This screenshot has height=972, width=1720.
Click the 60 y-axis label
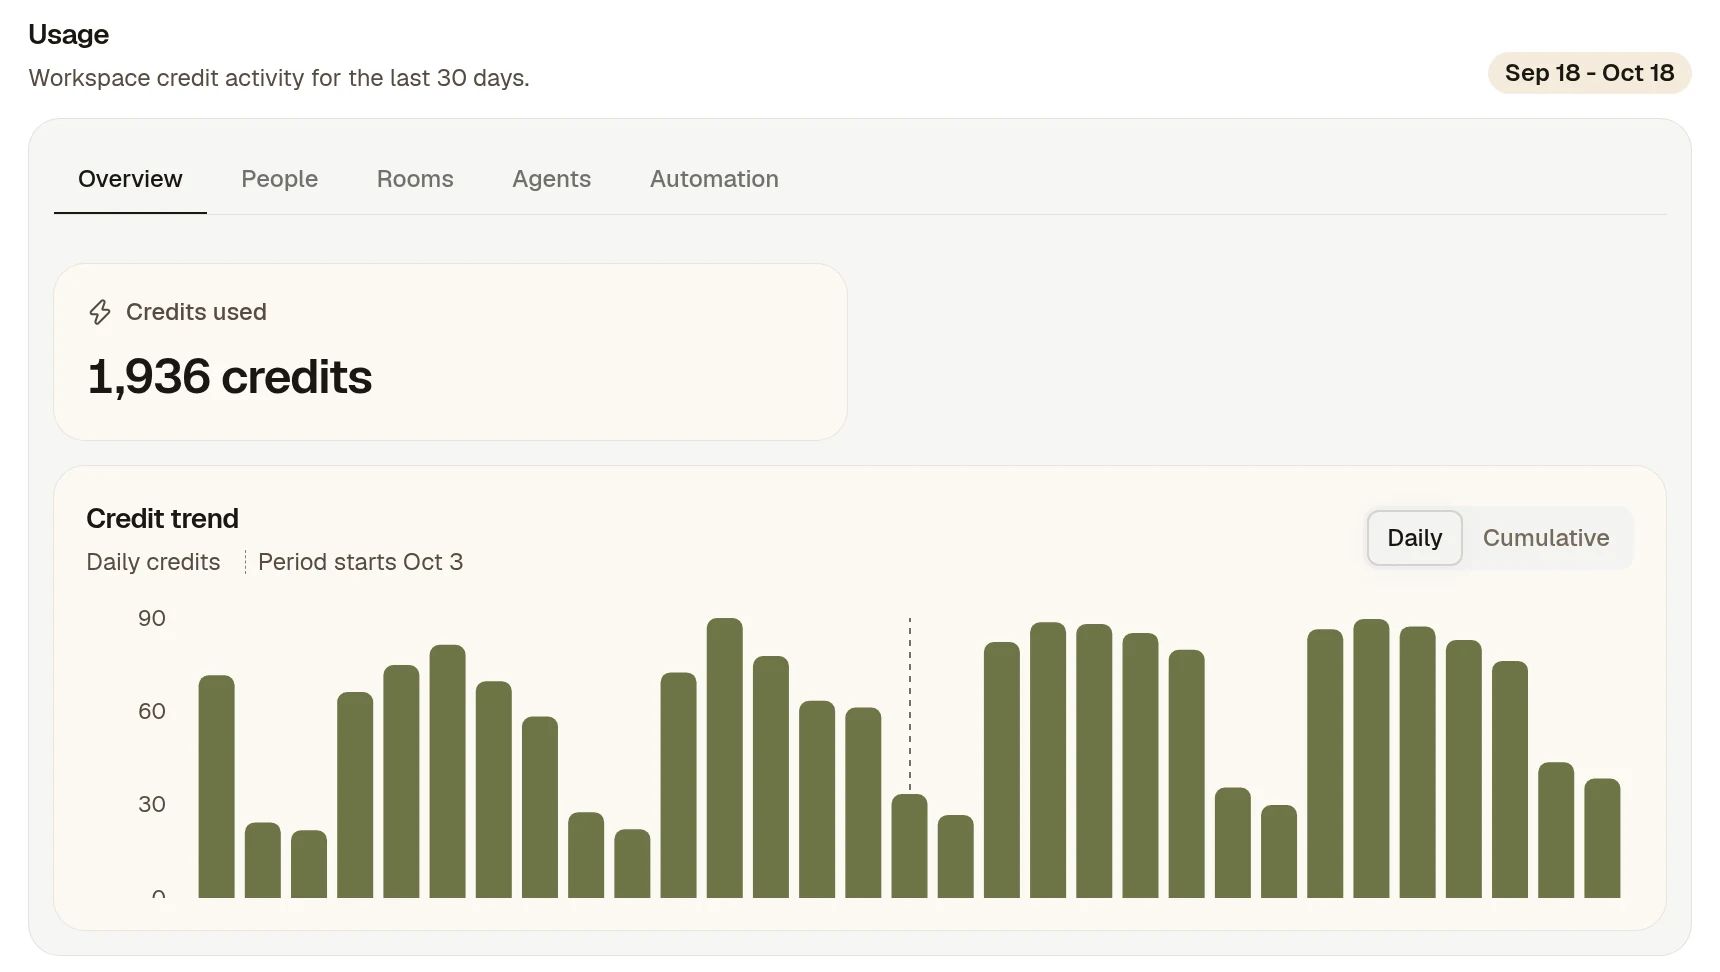pos(151,711)
